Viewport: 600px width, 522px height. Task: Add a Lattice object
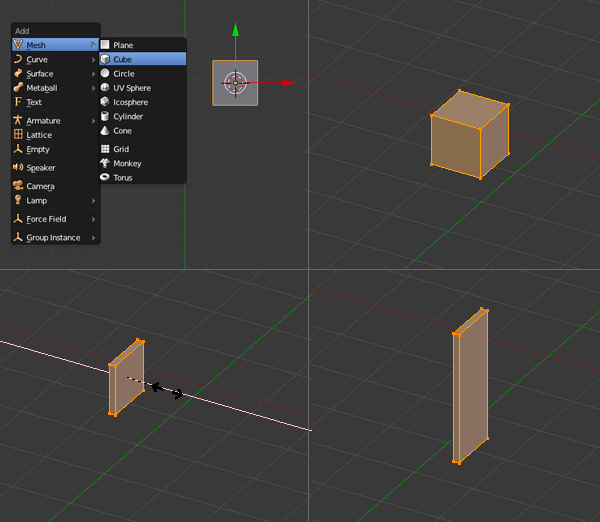(55, 135)
